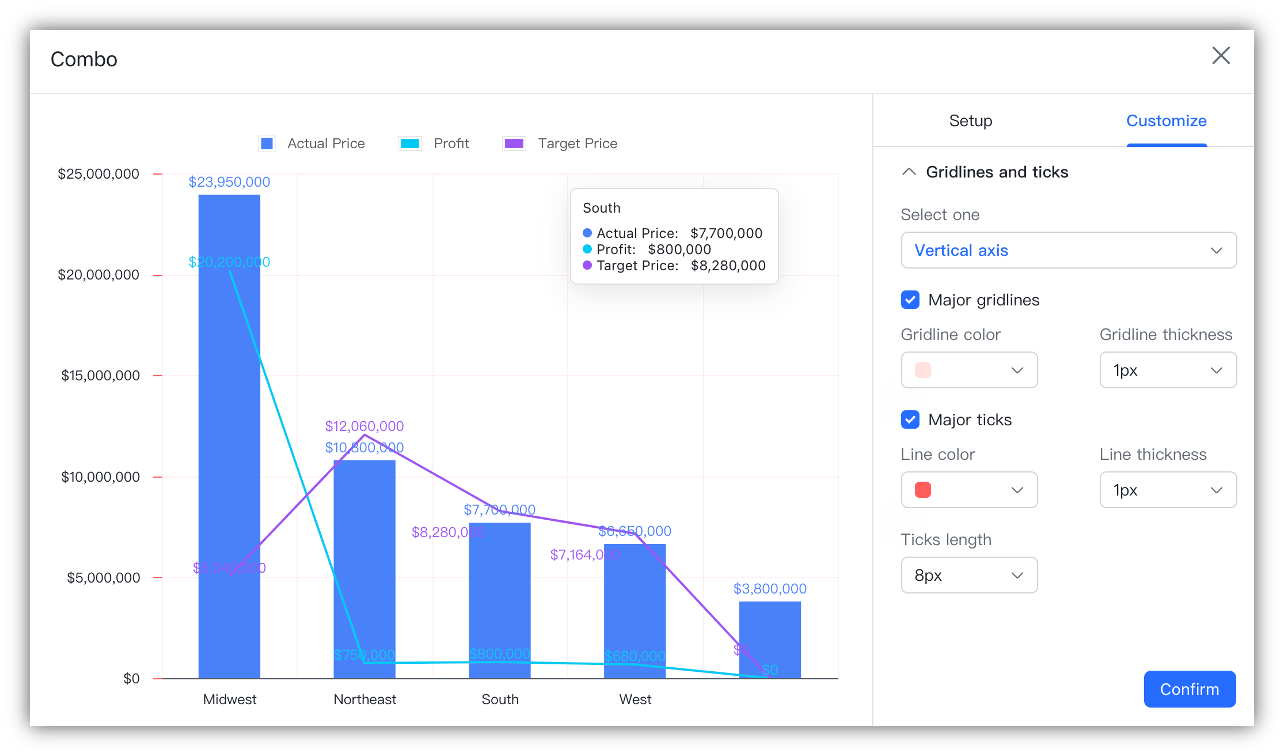Open the Line color picker dropdown
The image size is (1284, 756).
click(x=969, y=490)
